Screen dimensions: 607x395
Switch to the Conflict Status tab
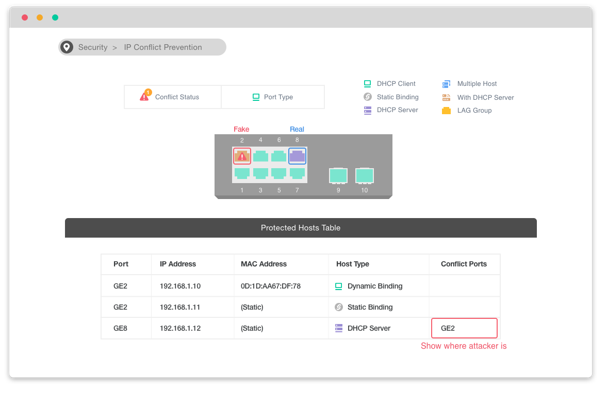click(x=173, y=97)
